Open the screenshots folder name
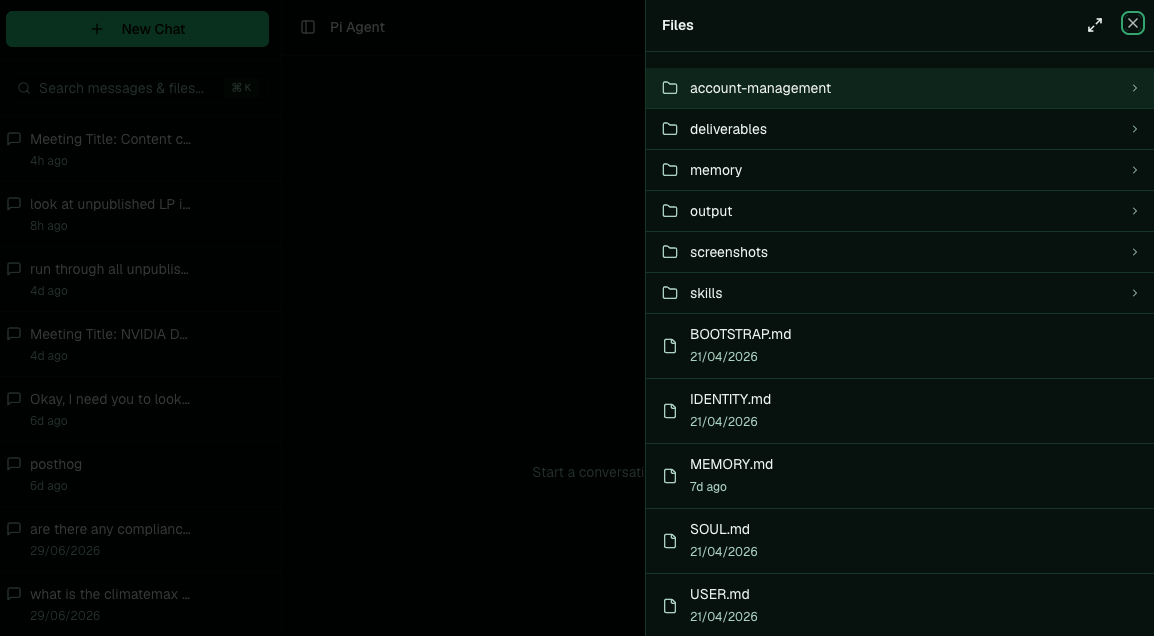 point(729,252)
